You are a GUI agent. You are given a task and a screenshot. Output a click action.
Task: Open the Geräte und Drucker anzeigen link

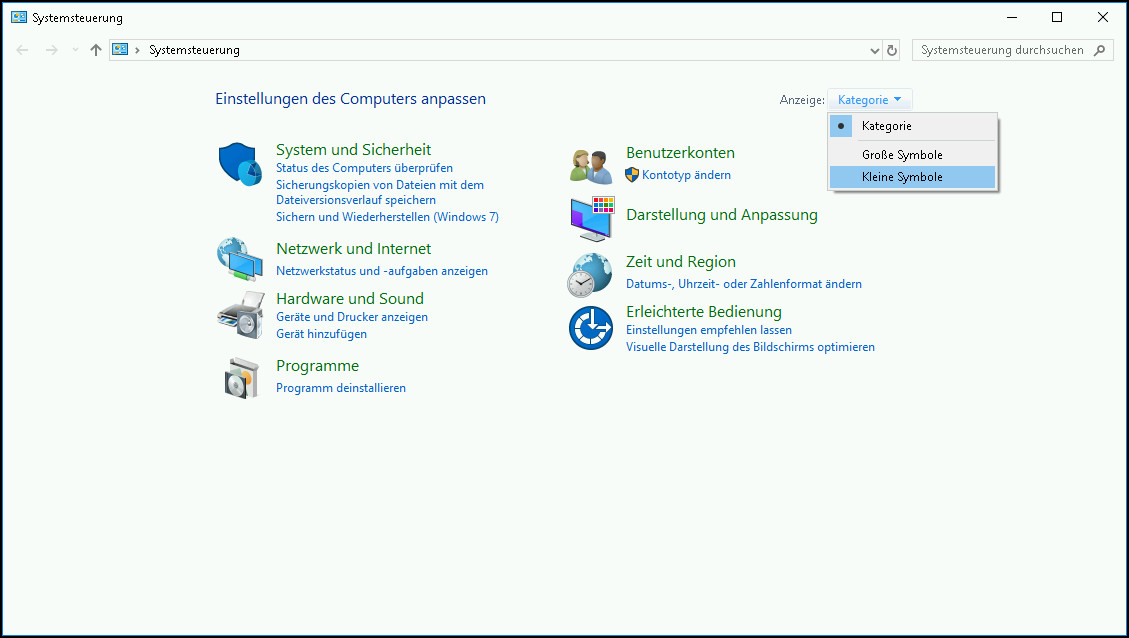pos(352,317)
